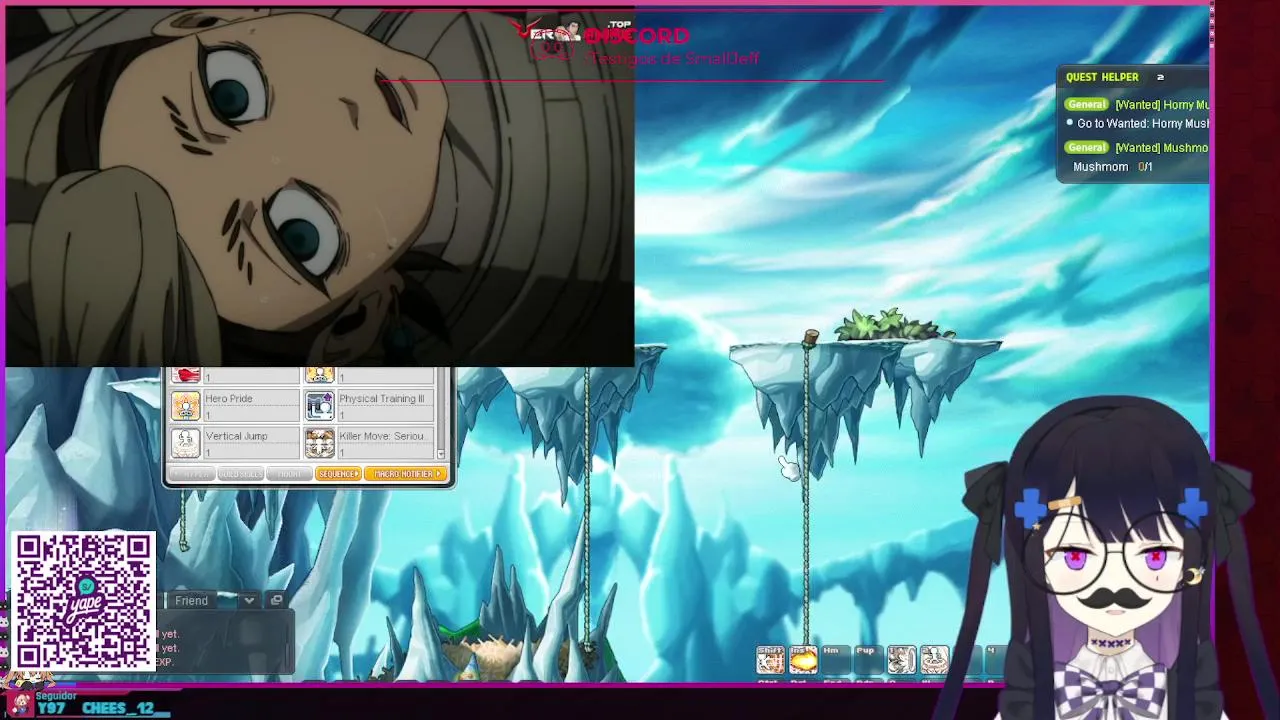The height and width of the screenshot is (720, 1280).
Task: Select the [Wanted] Mushmom quest entry
Action: [1162, 148]
